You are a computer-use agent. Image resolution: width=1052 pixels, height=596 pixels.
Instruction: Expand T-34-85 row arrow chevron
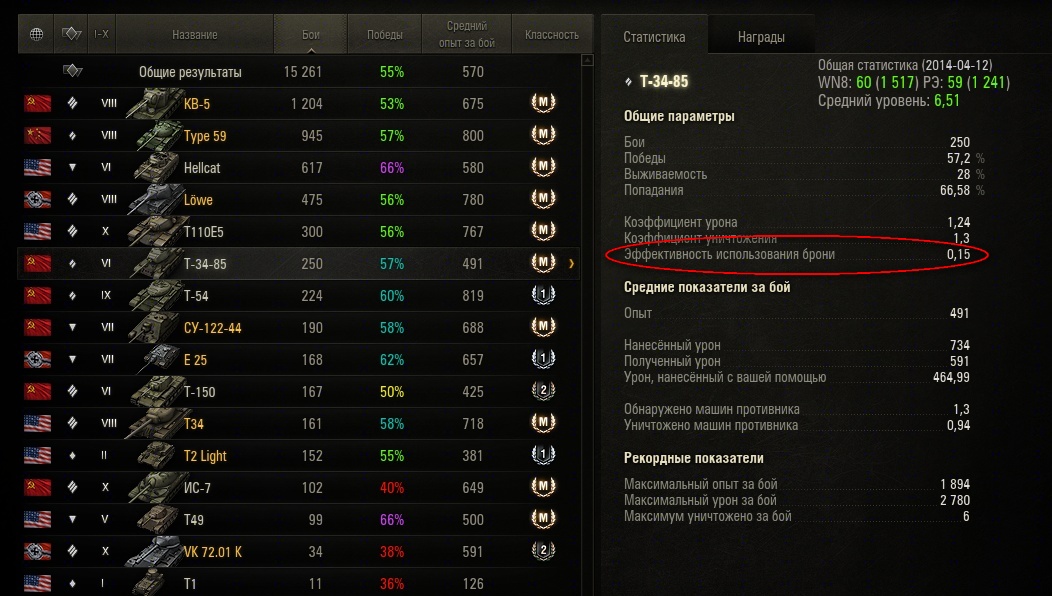[x=571, y=264]
